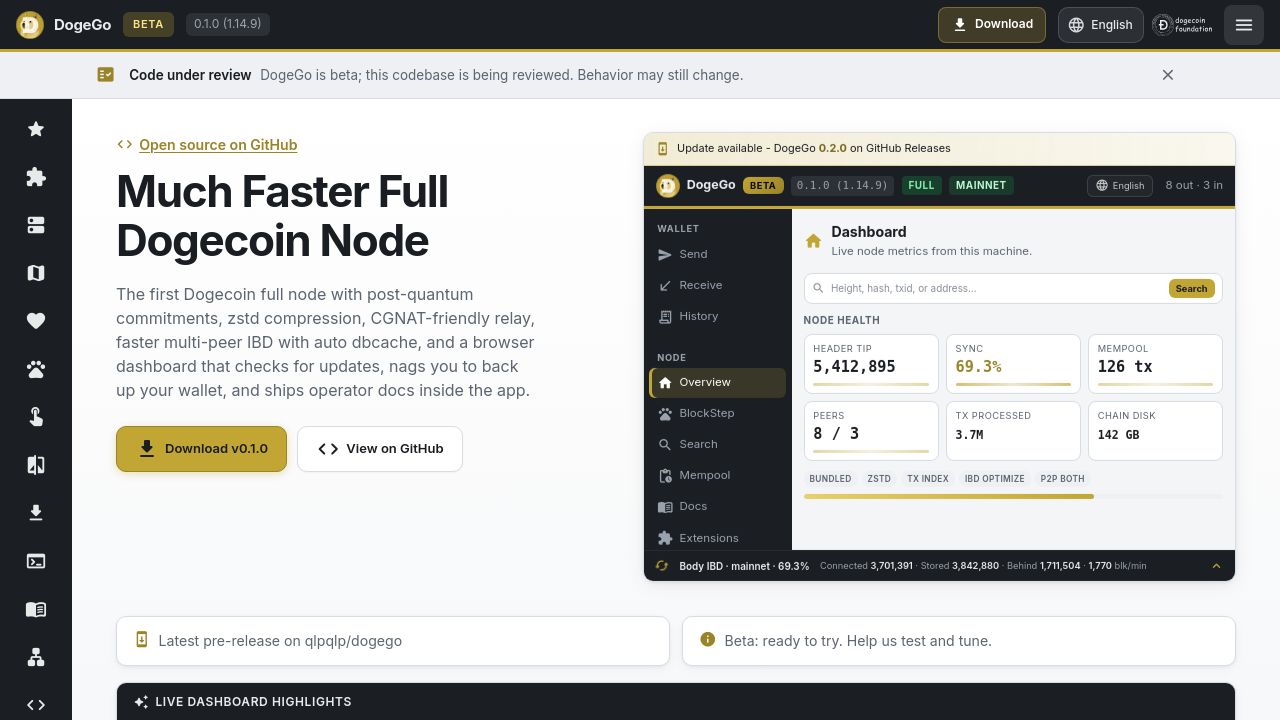Click the HEADER TIP 5,412,895 card
Screen dimensions: 1280x720
tap(871, 364)
